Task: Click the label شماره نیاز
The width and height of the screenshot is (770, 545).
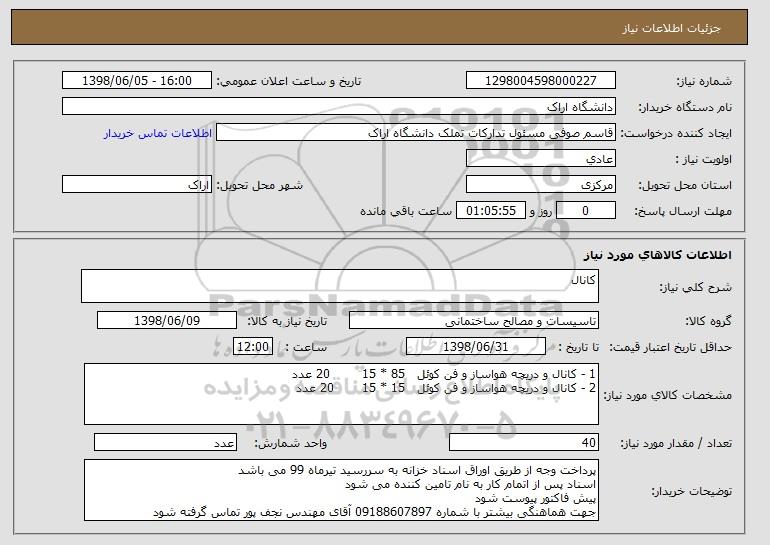Action: 704,81
